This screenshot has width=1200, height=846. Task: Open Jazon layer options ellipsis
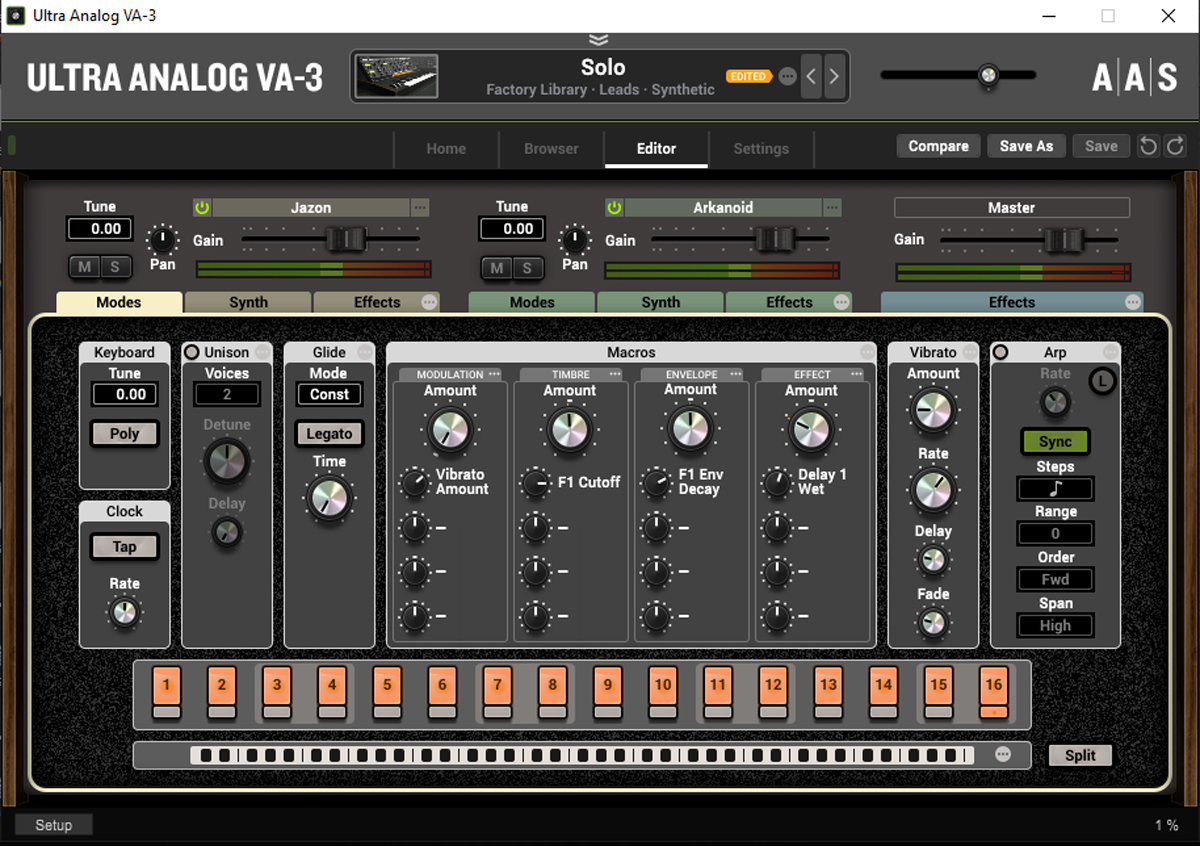pyautogui.click(x=420, y=208)
